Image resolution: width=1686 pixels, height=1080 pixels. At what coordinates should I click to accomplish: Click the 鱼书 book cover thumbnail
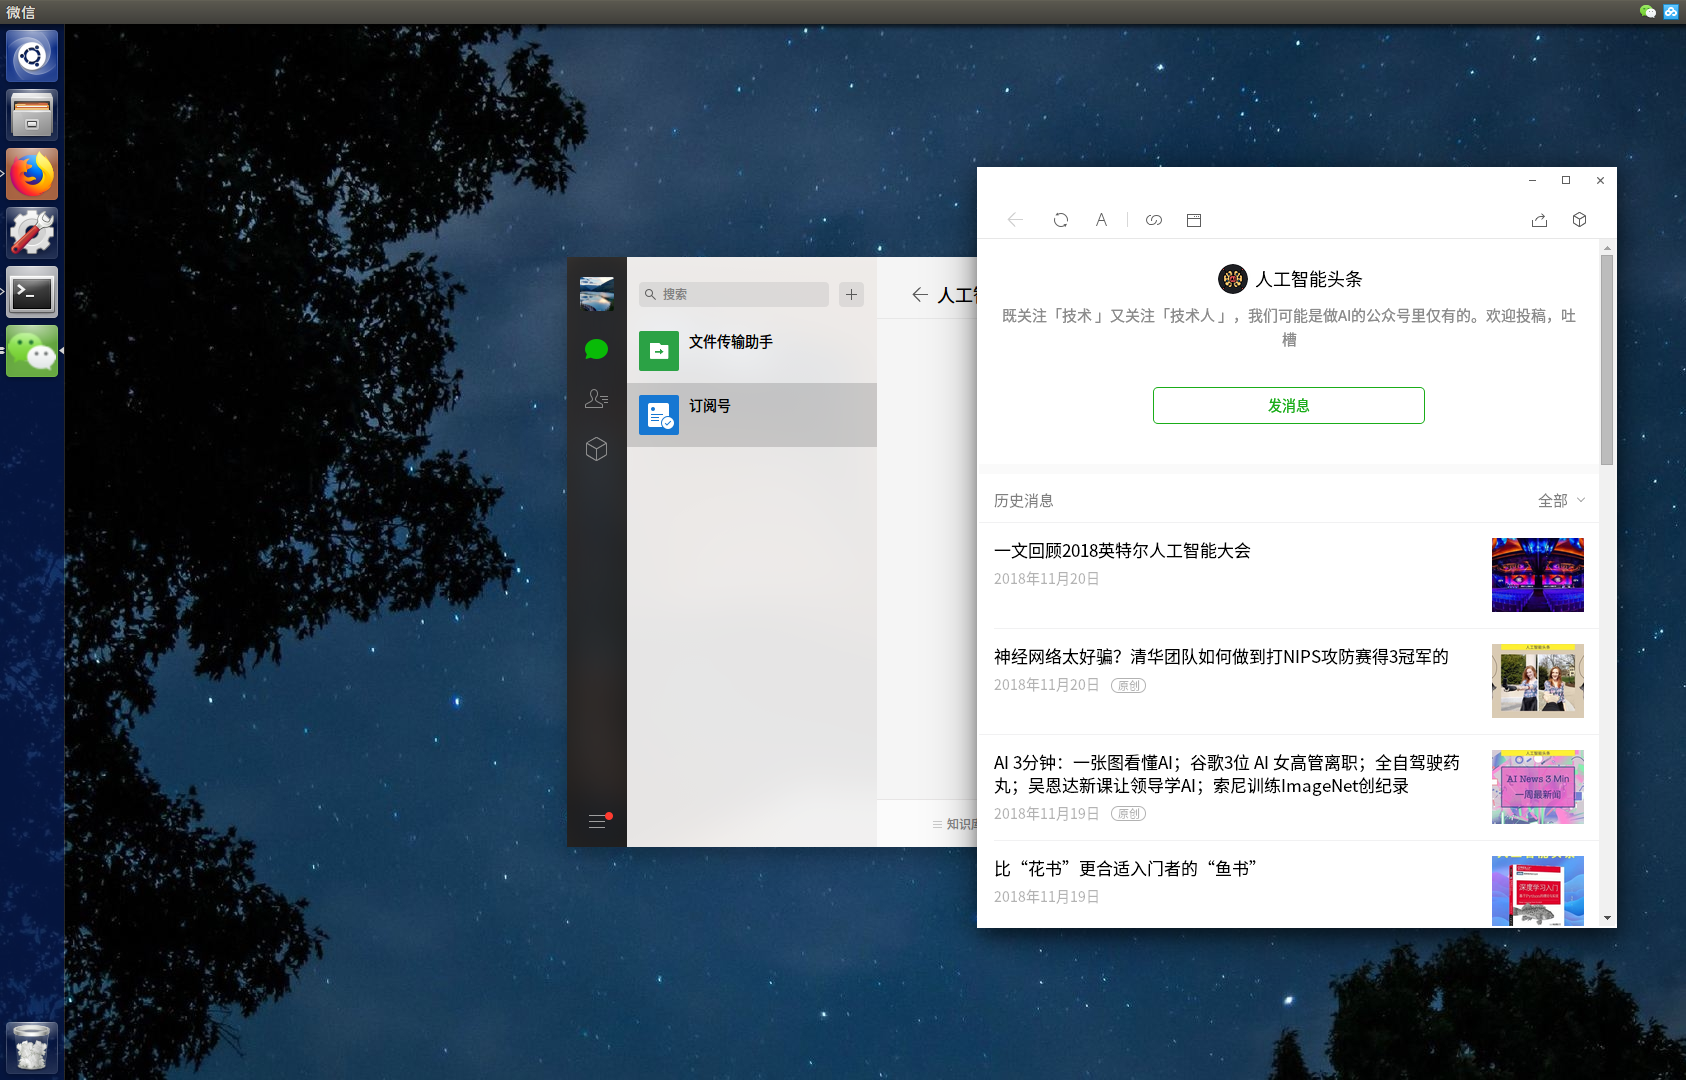[x=1538, y=891]
